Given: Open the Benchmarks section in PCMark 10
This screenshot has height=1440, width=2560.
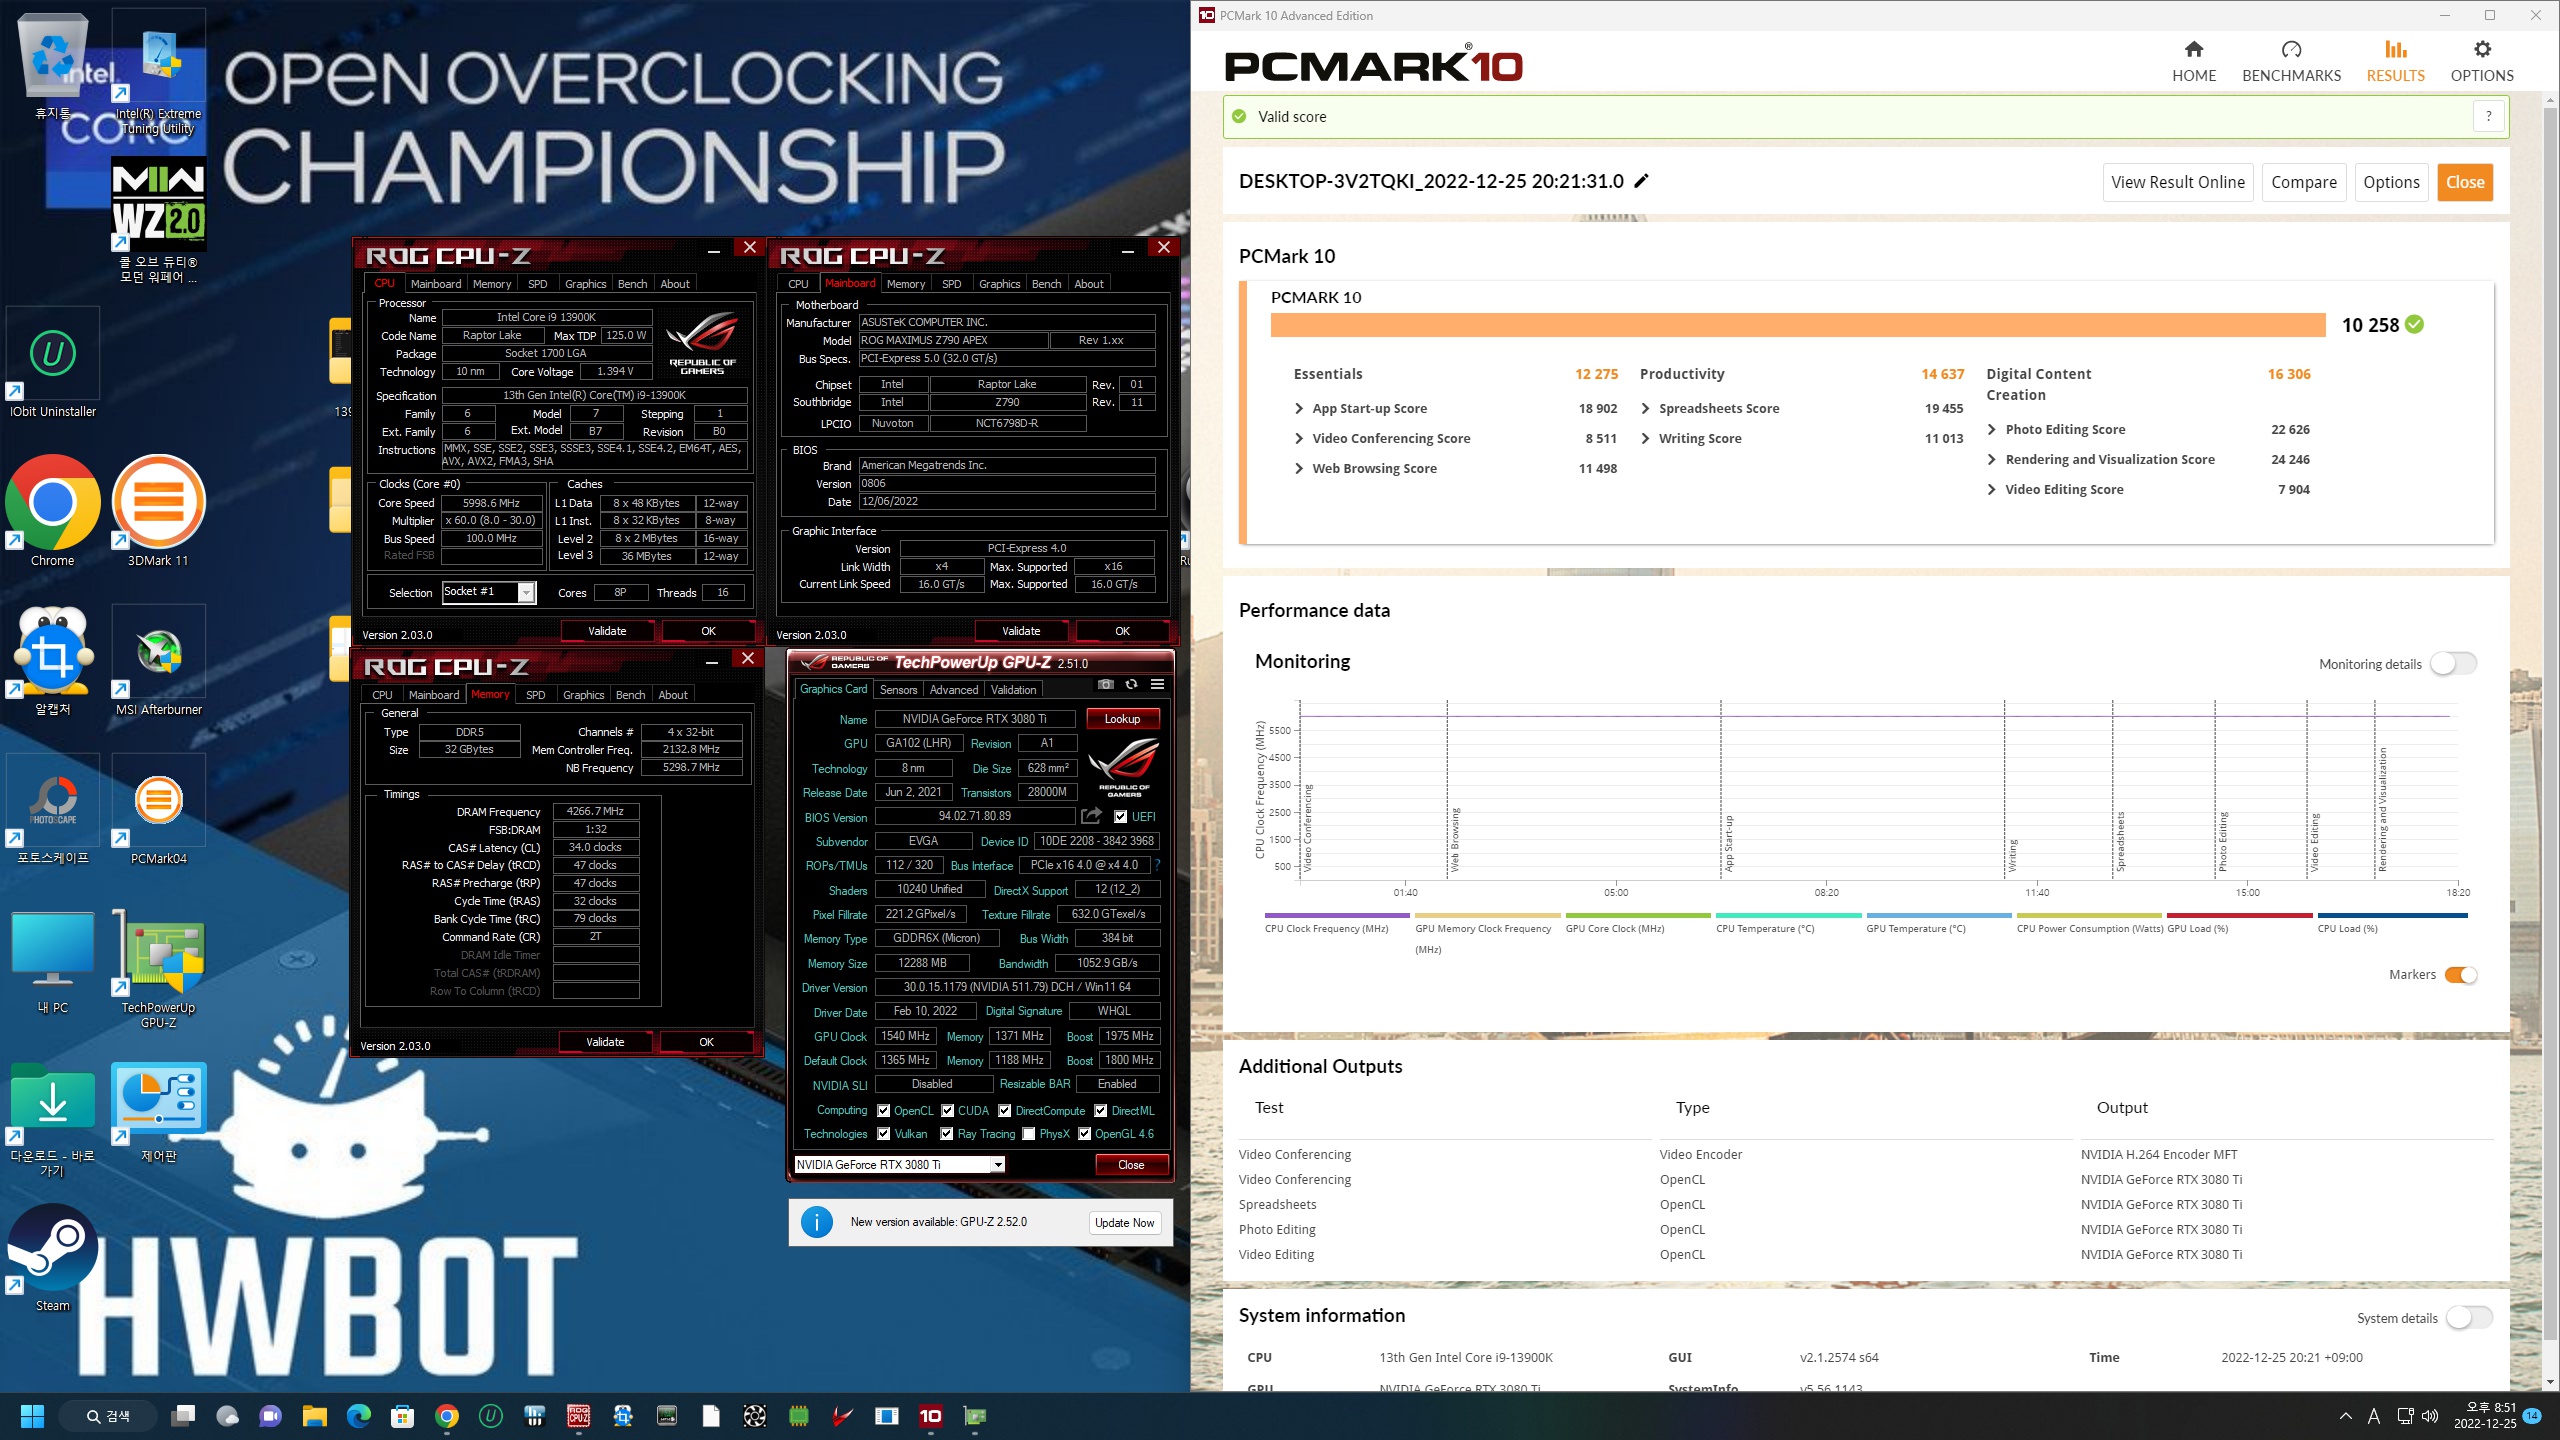Looking at the screenshot, I should pyautogui.click(x=2291, y=62).
